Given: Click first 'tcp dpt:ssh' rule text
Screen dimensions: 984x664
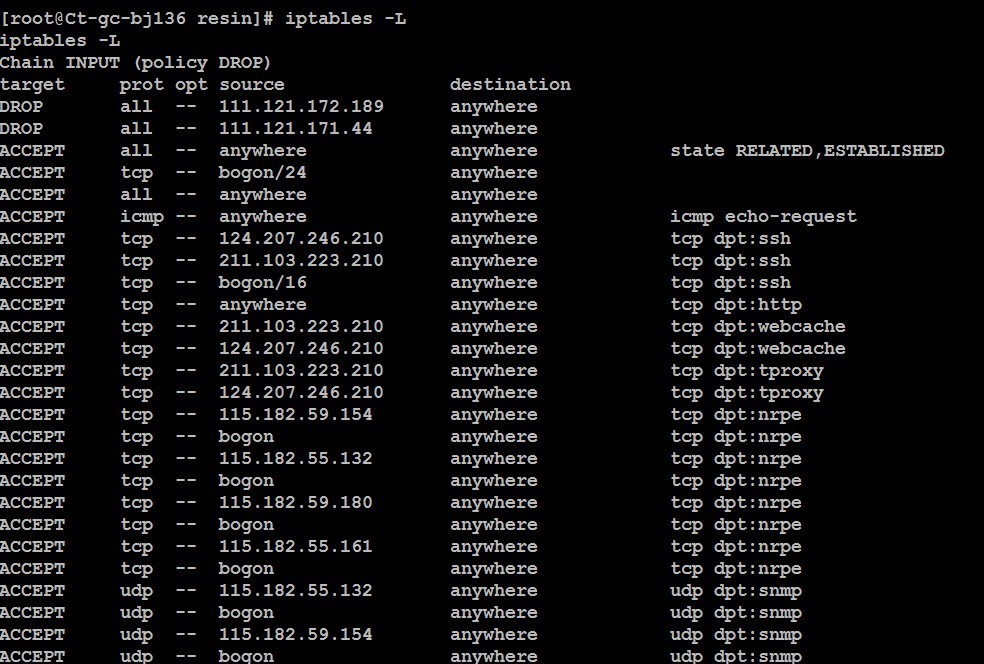Looking at the screenshot, I should coord(730,238).
